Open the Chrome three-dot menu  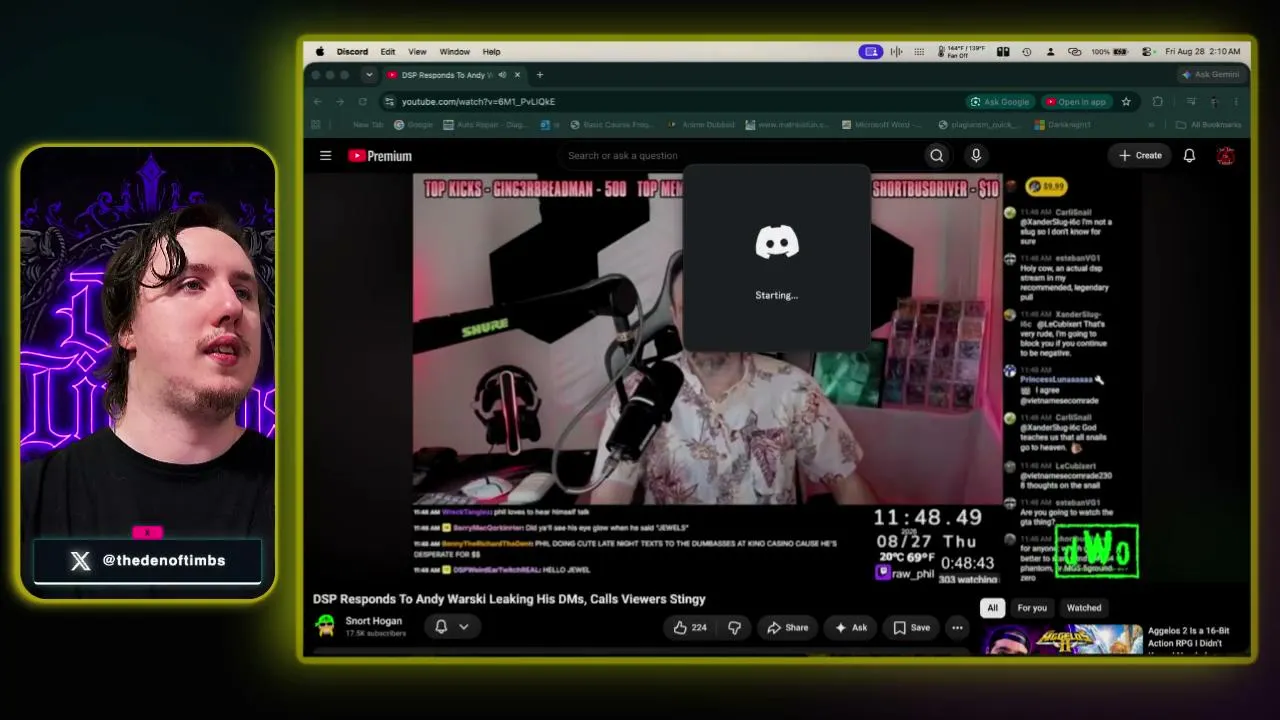tap(1236, 101)
